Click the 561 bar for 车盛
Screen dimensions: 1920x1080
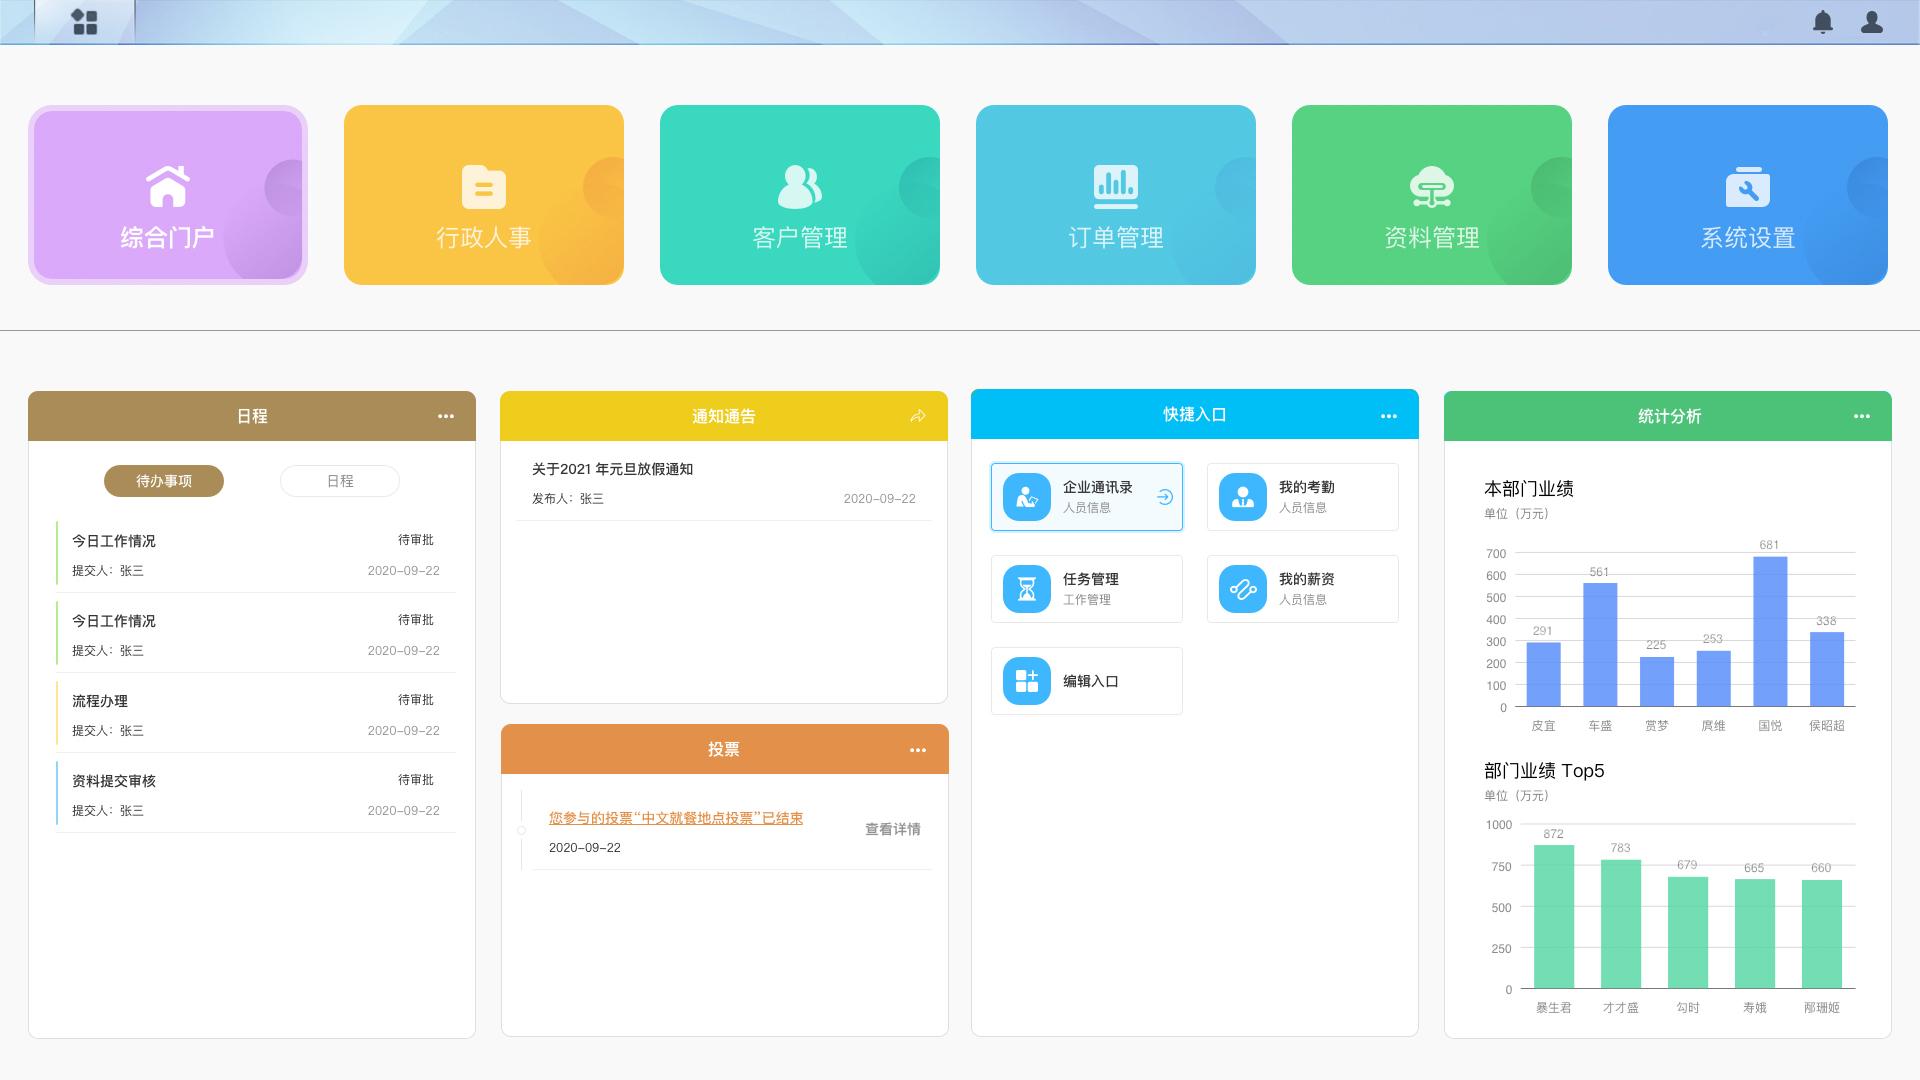1600,645
